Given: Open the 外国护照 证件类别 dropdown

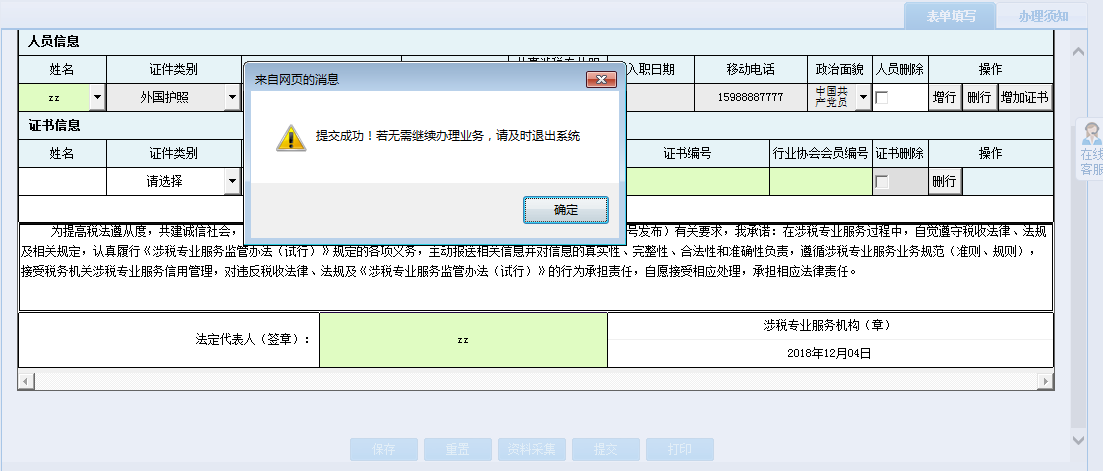Looking at the screenshot, I should (231, 98).
